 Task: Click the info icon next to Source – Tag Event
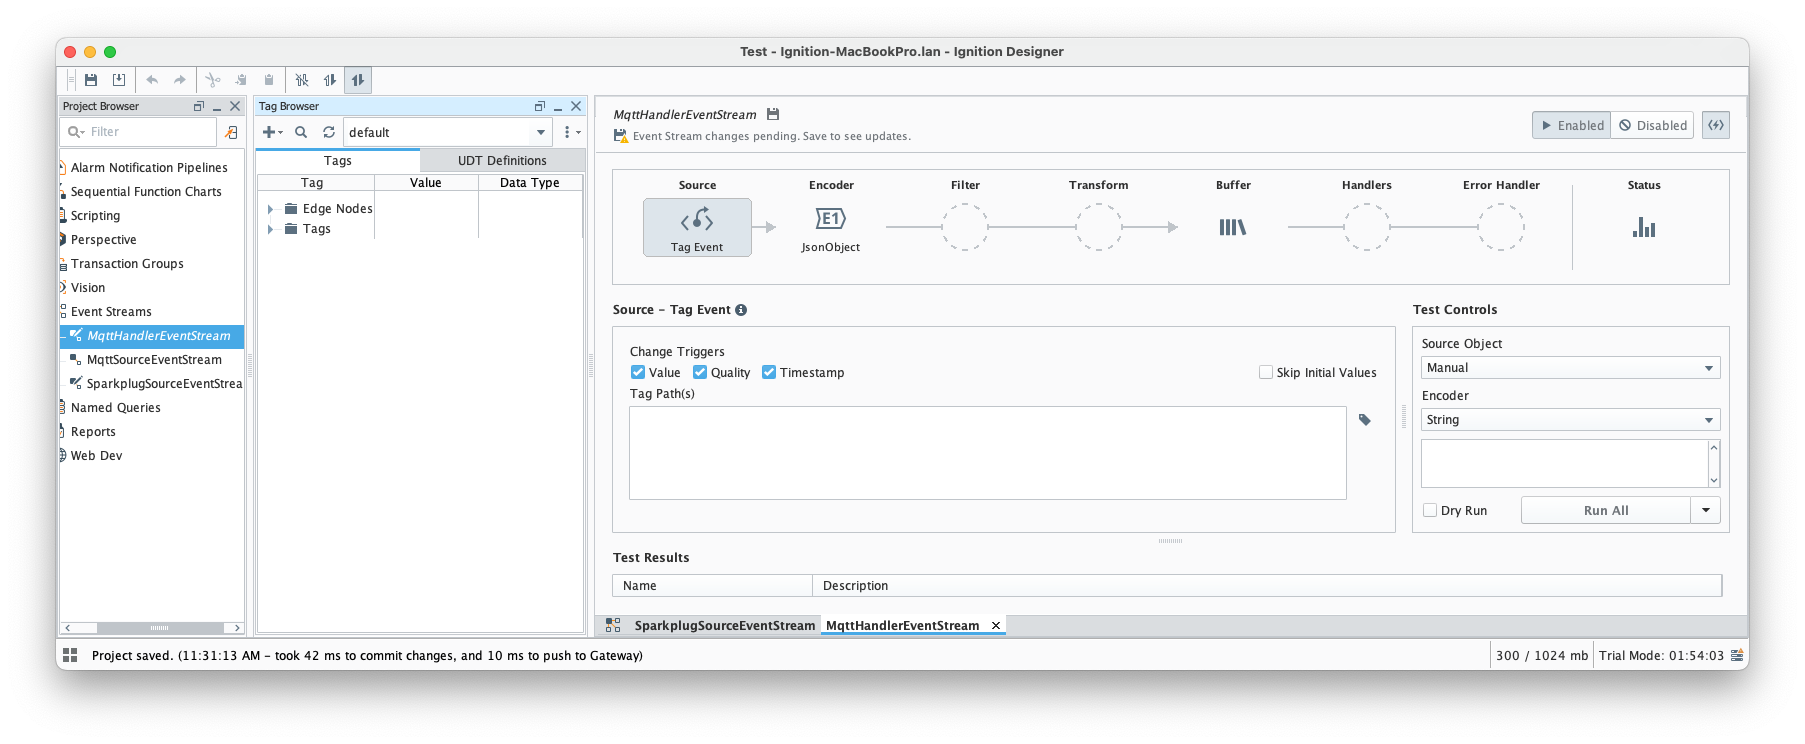[x=741, y=310]
